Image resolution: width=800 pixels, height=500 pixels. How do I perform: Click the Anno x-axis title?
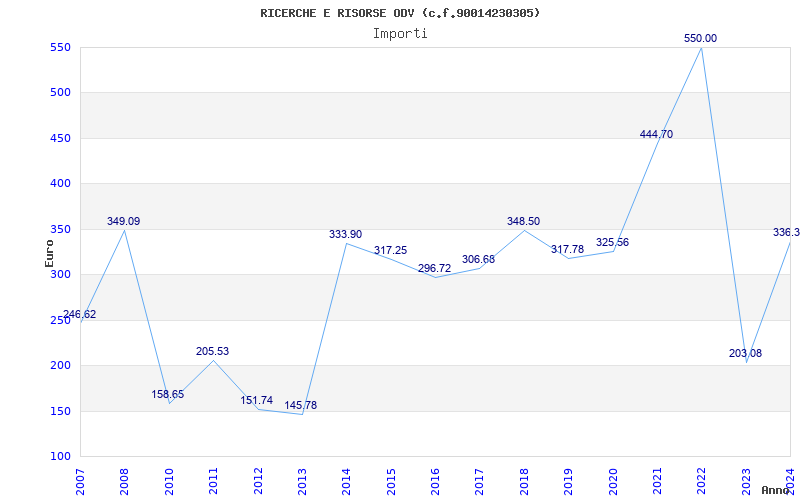pyautogui.click(x=774, y=490)
